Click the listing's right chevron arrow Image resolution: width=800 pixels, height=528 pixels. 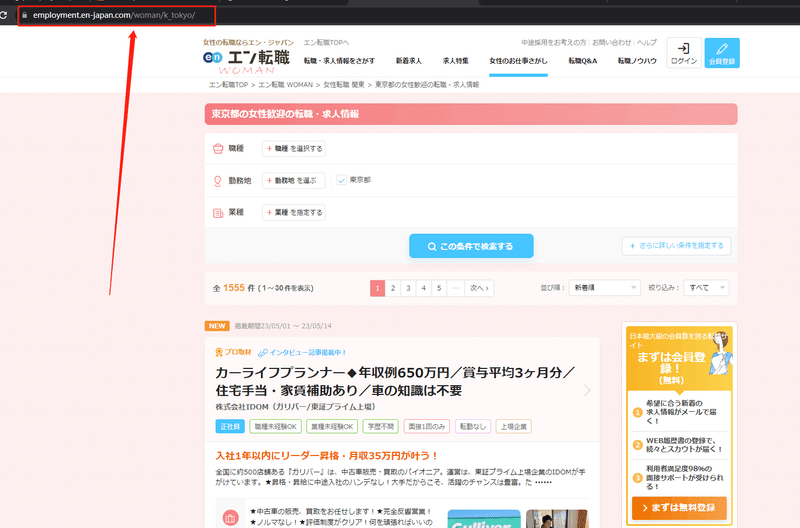tap(587, 390)
